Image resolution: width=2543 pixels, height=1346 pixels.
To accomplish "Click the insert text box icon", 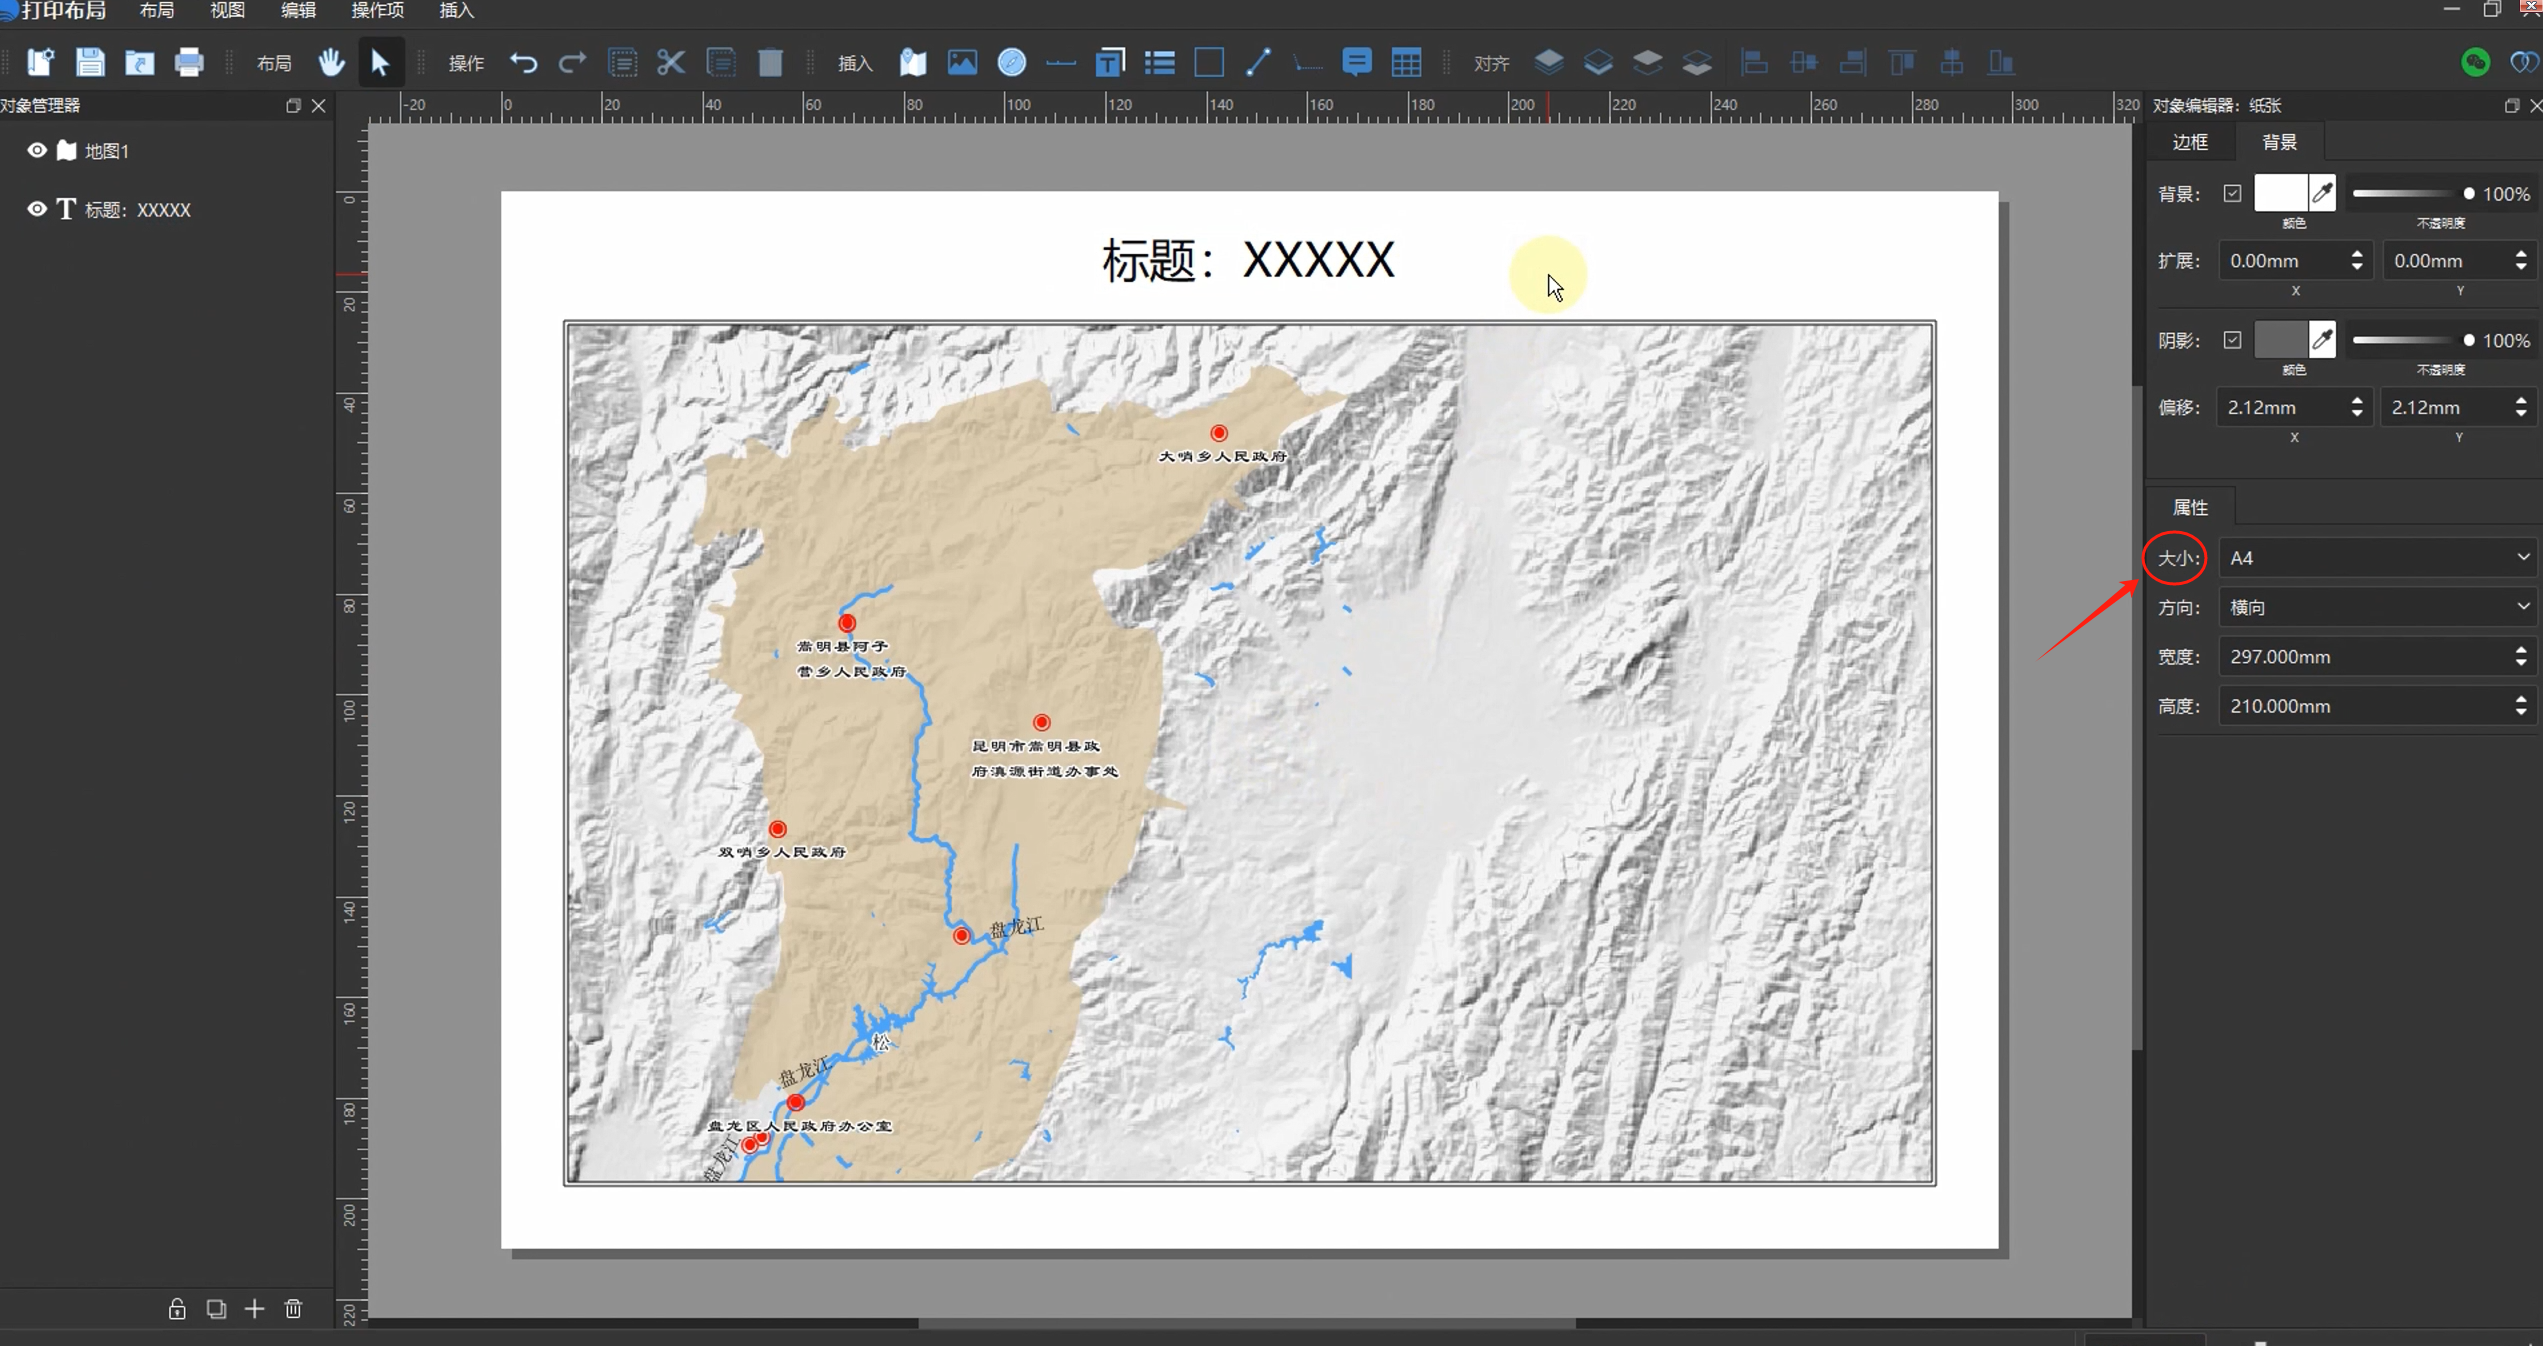I will 1110,63.
